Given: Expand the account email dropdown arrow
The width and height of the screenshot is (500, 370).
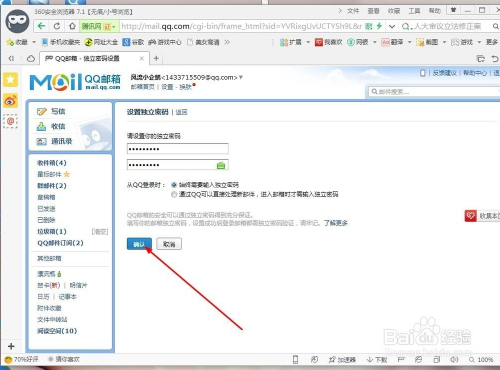Looking at the screenshot, I should pos(241,77).
